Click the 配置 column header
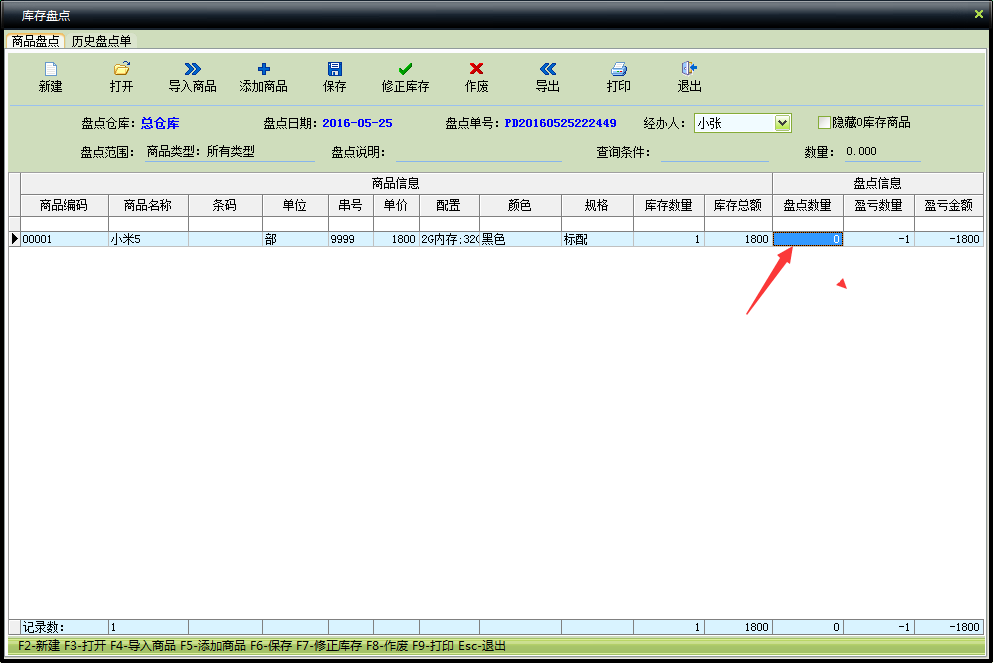The height and width of the screenshot is (663, 993). coord(449,205)
